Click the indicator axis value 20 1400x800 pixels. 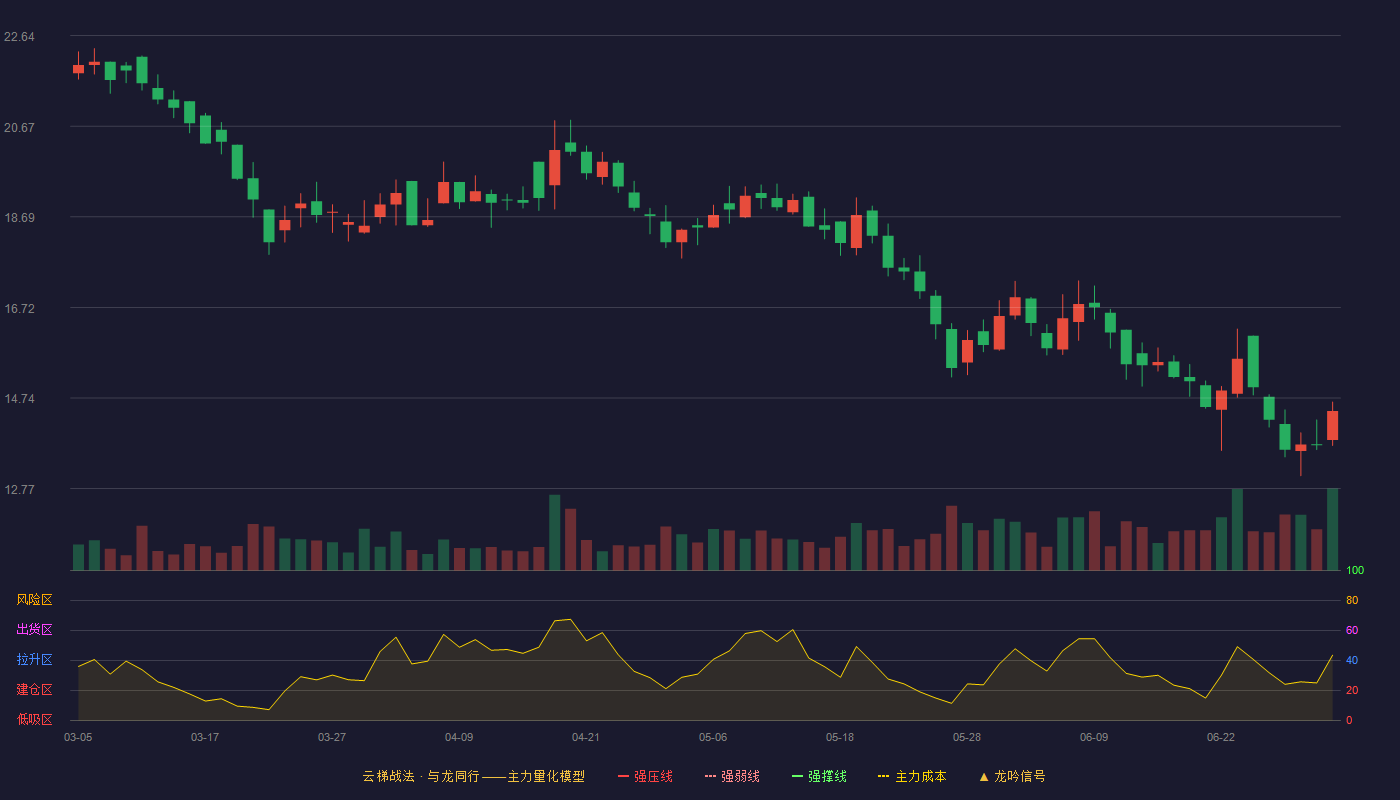coord(1352,690)
